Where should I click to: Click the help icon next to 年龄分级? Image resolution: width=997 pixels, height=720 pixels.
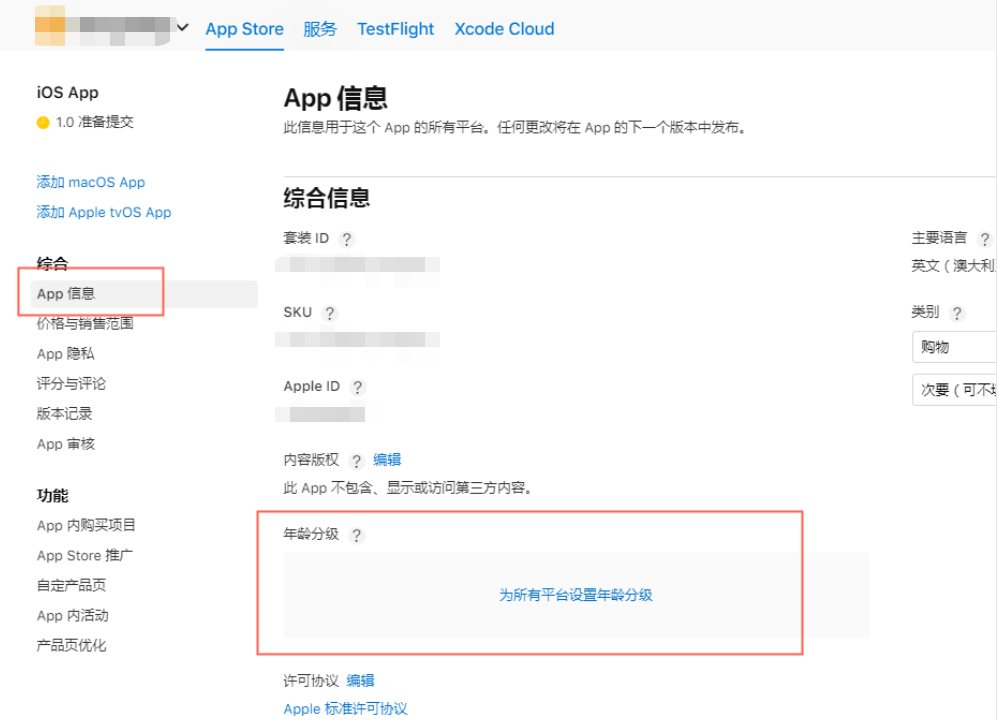[x=357, y=535]
